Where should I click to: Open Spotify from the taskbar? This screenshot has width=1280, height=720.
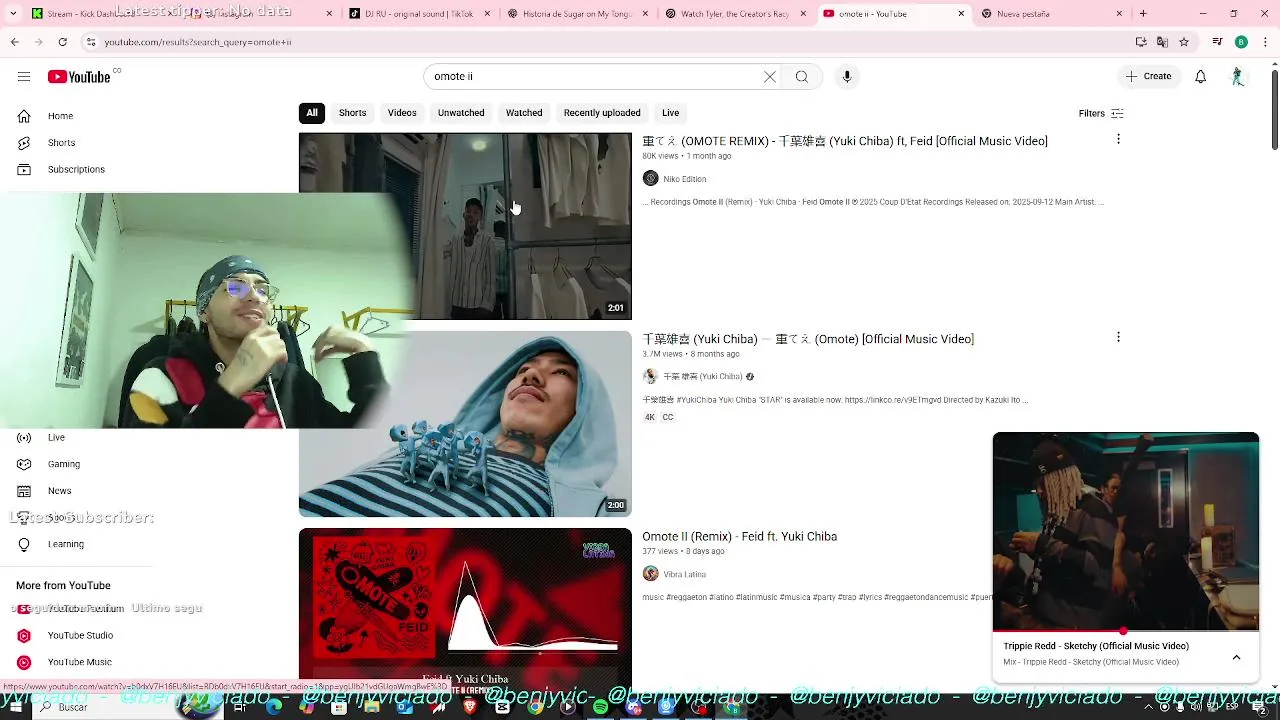(x=600, y=707)
